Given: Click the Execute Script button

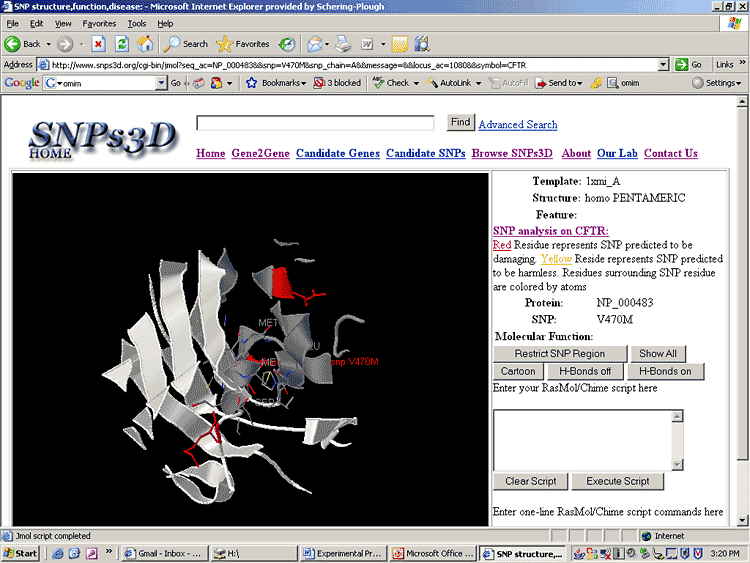Looking at the screenshot, I should pos(618,481).
